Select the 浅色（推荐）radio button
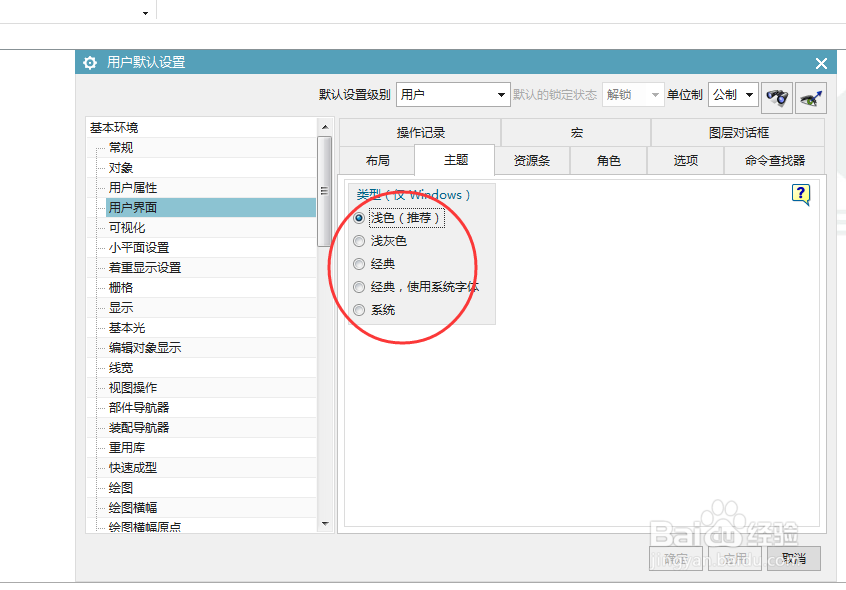The width and height of the screenshot is (846, 590). point(359,218)
